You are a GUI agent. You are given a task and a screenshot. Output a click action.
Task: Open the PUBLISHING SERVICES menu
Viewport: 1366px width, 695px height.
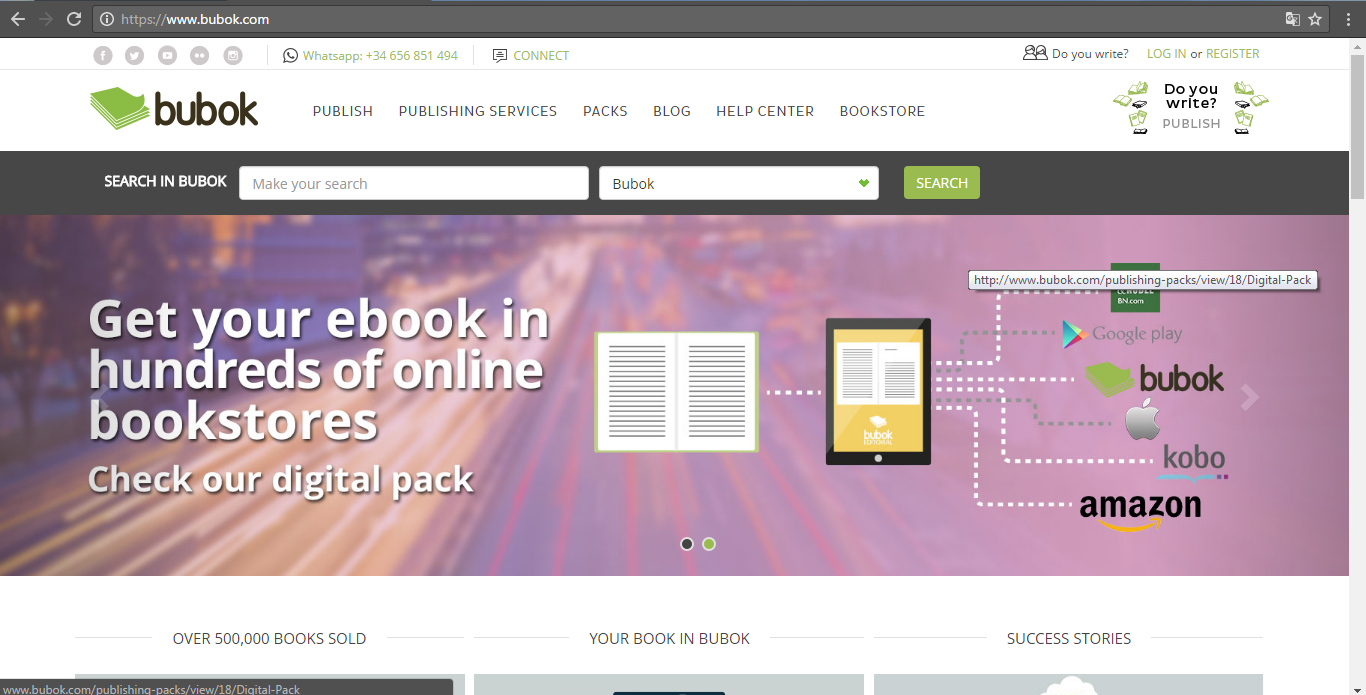[478, 111]
